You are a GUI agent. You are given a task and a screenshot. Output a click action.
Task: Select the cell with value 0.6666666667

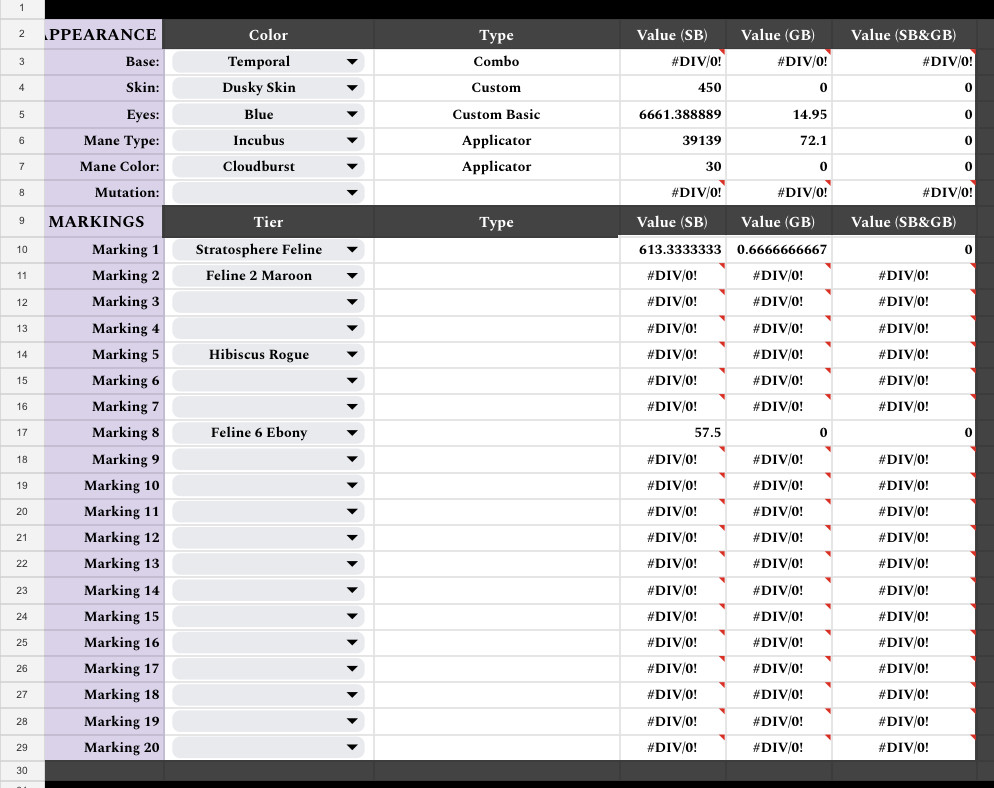(778, 249)
